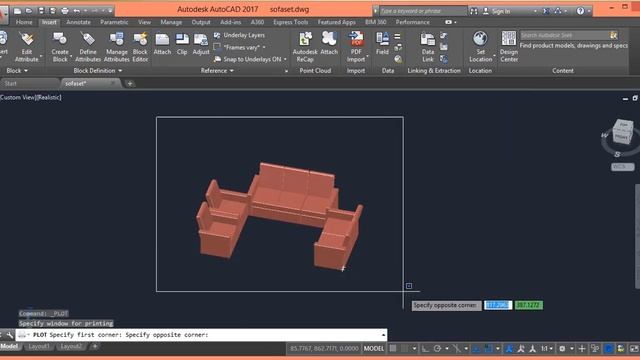Open Snap to Underlays ON dropdown
This screenshot has width=640, height=360.
point(285,60)
